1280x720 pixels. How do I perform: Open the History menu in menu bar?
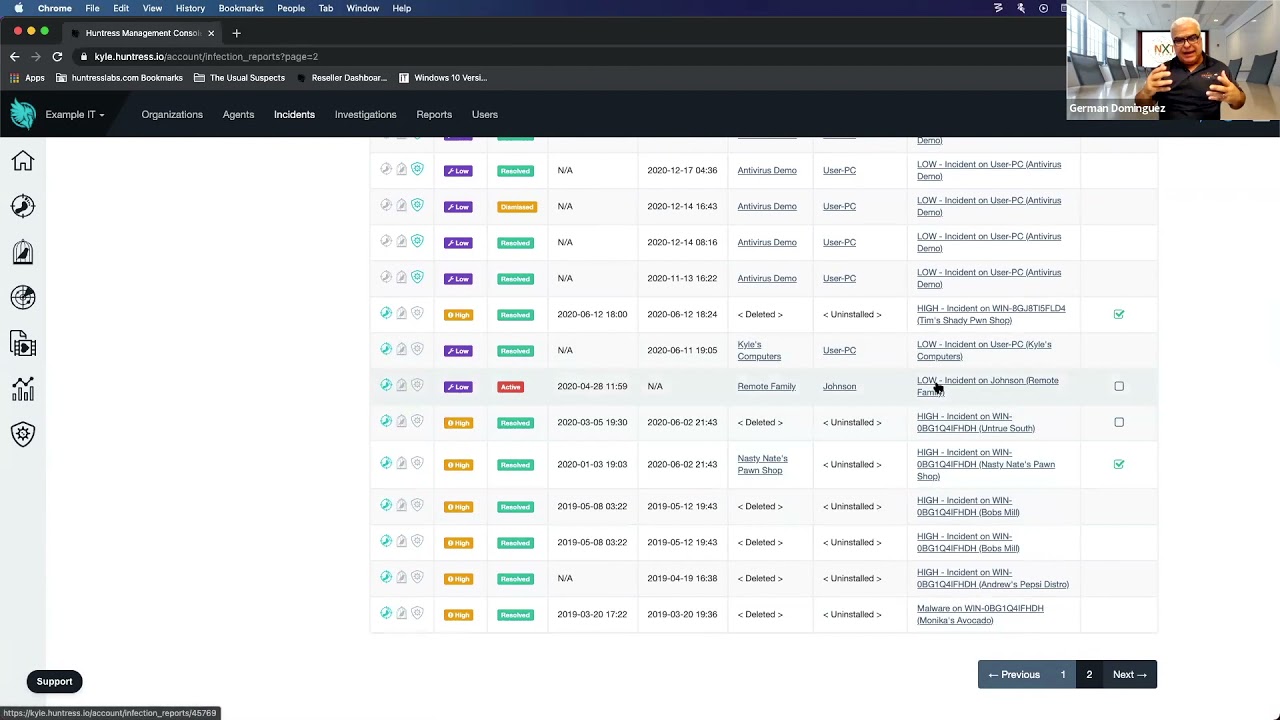pyautogui.click(x=190, y=8)
